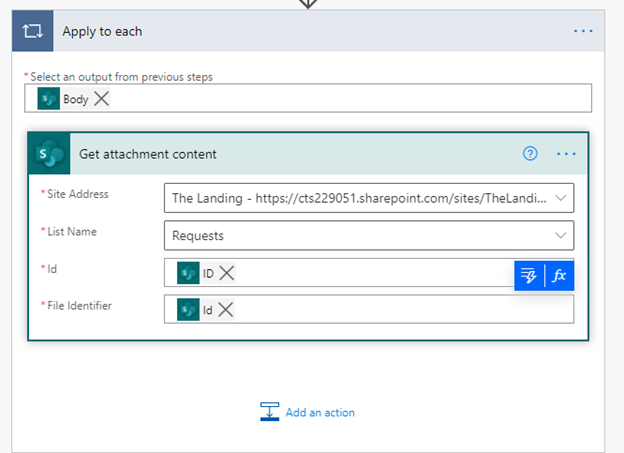Click the ID token in Id field
The height and width of the screenshot is (453, 624).
[x=208, y=273]
